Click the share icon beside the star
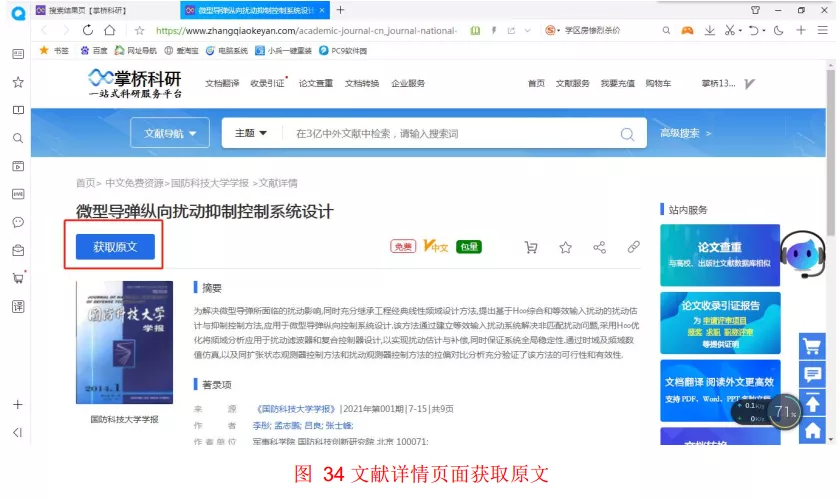Image resolution: width=840 pixels, height=499 pixels. tap(599, 247)
